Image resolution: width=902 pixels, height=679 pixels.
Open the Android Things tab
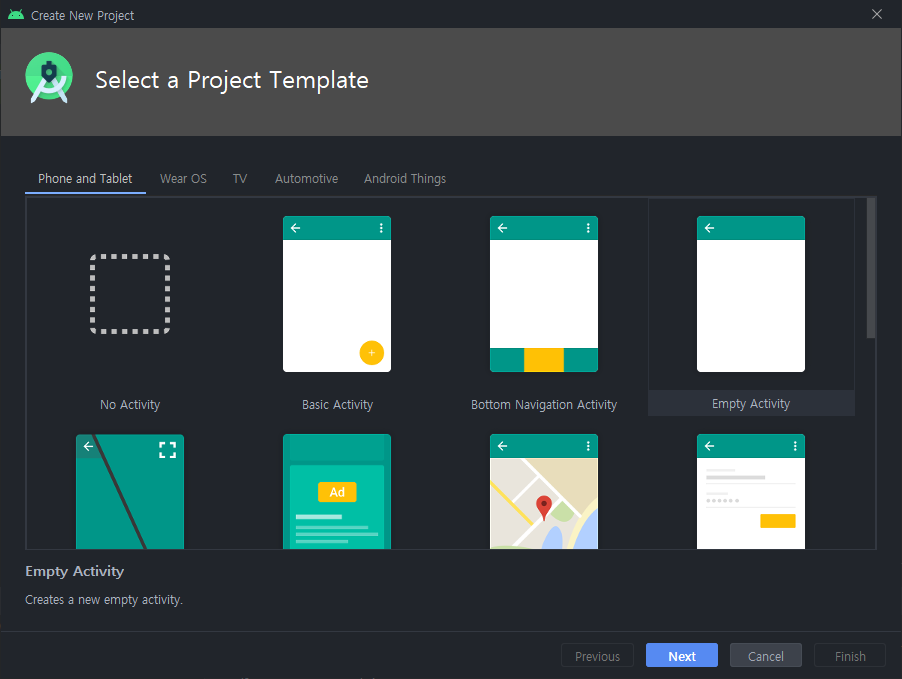coord(405,179)
